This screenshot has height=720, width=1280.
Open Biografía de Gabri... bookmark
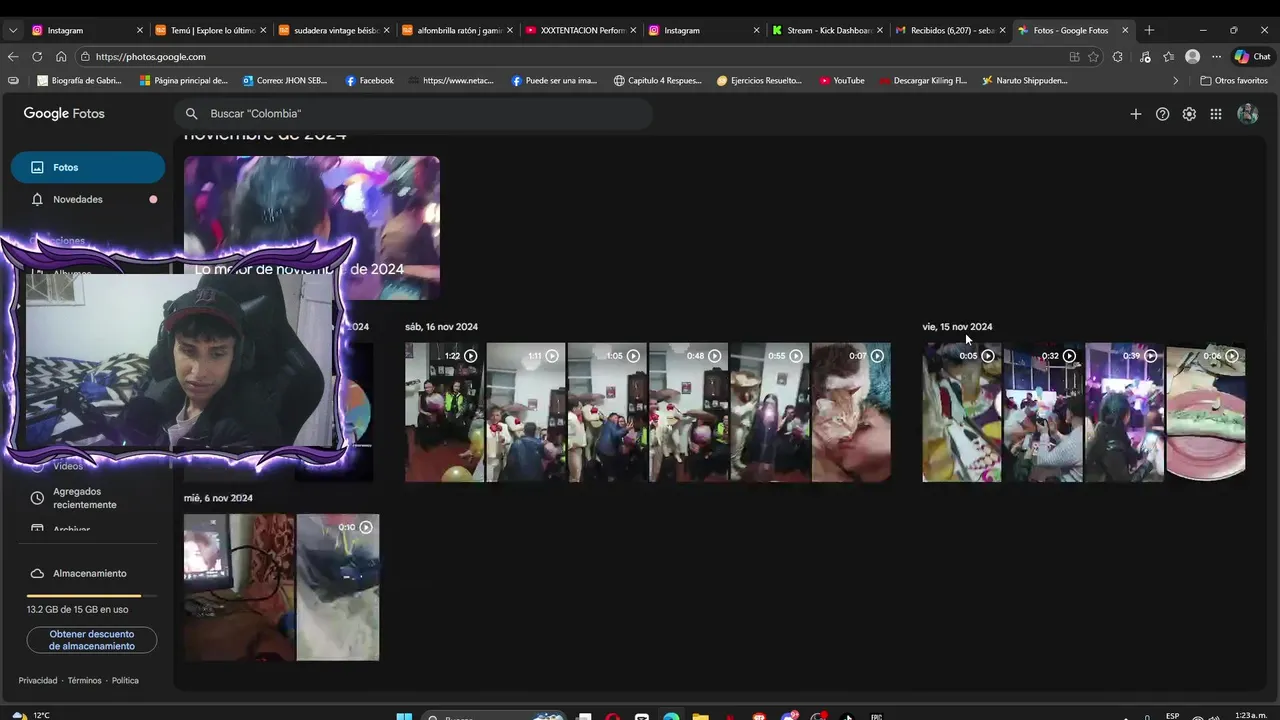tap(79, 80)
